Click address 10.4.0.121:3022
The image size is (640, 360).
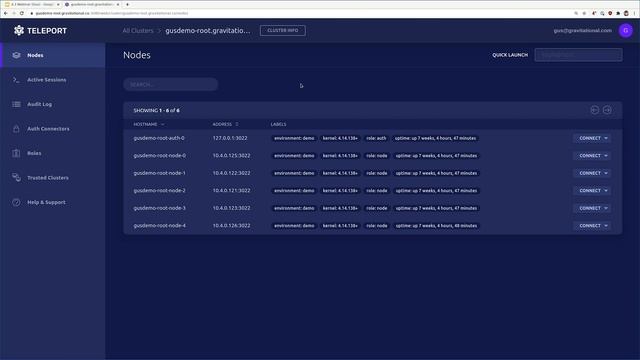231,191
